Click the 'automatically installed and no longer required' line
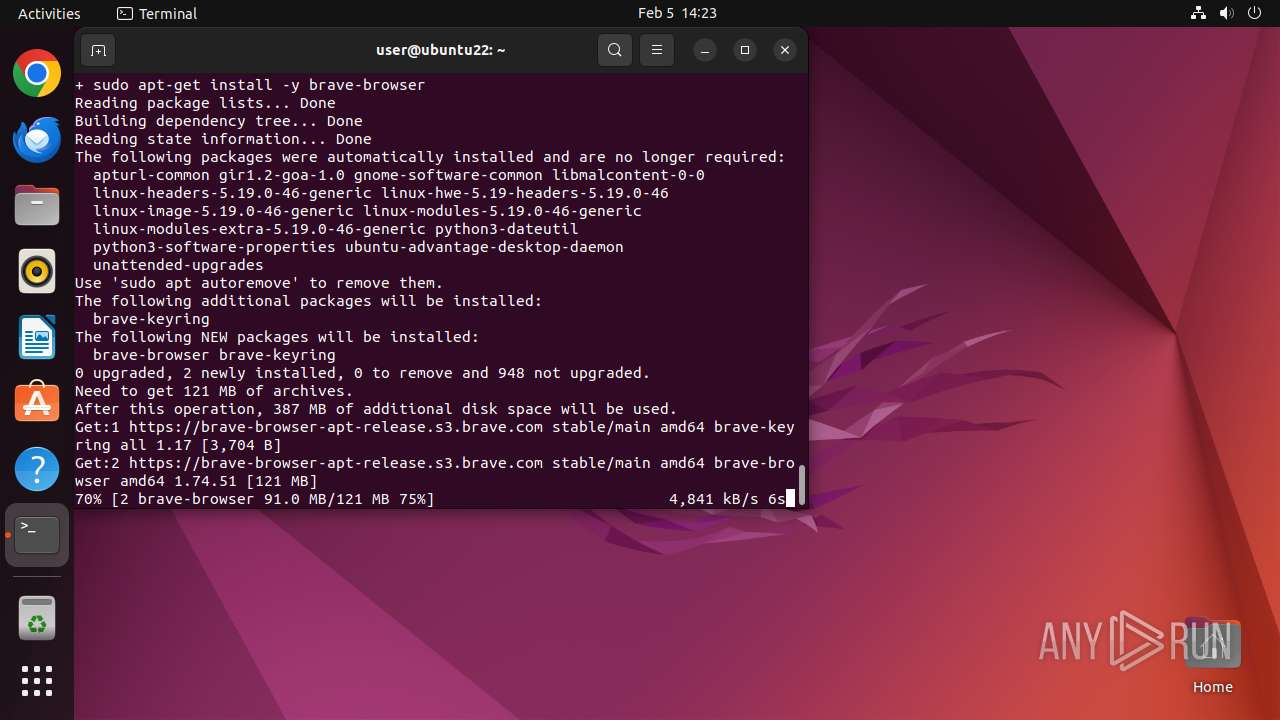The height and width of the screenshot is (720, 1280). [430, 157]
